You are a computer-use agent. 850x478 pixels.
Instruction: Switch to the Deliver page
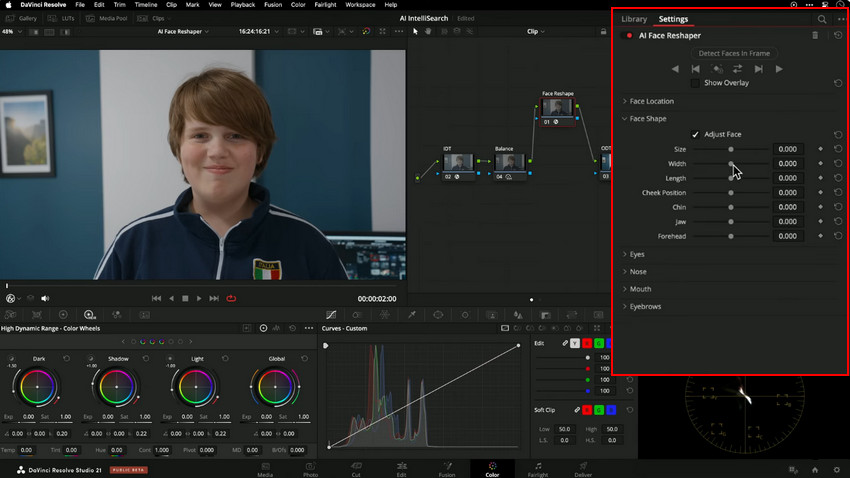583,469
